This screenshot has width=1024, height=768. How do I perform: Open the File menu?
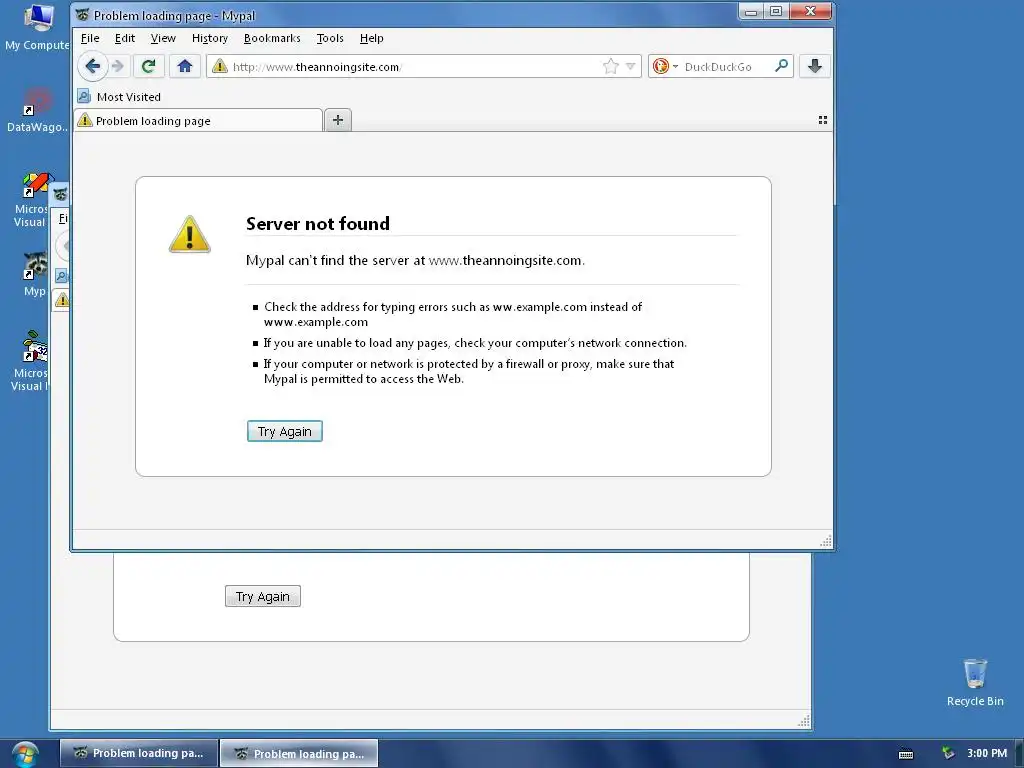(90, 38)
